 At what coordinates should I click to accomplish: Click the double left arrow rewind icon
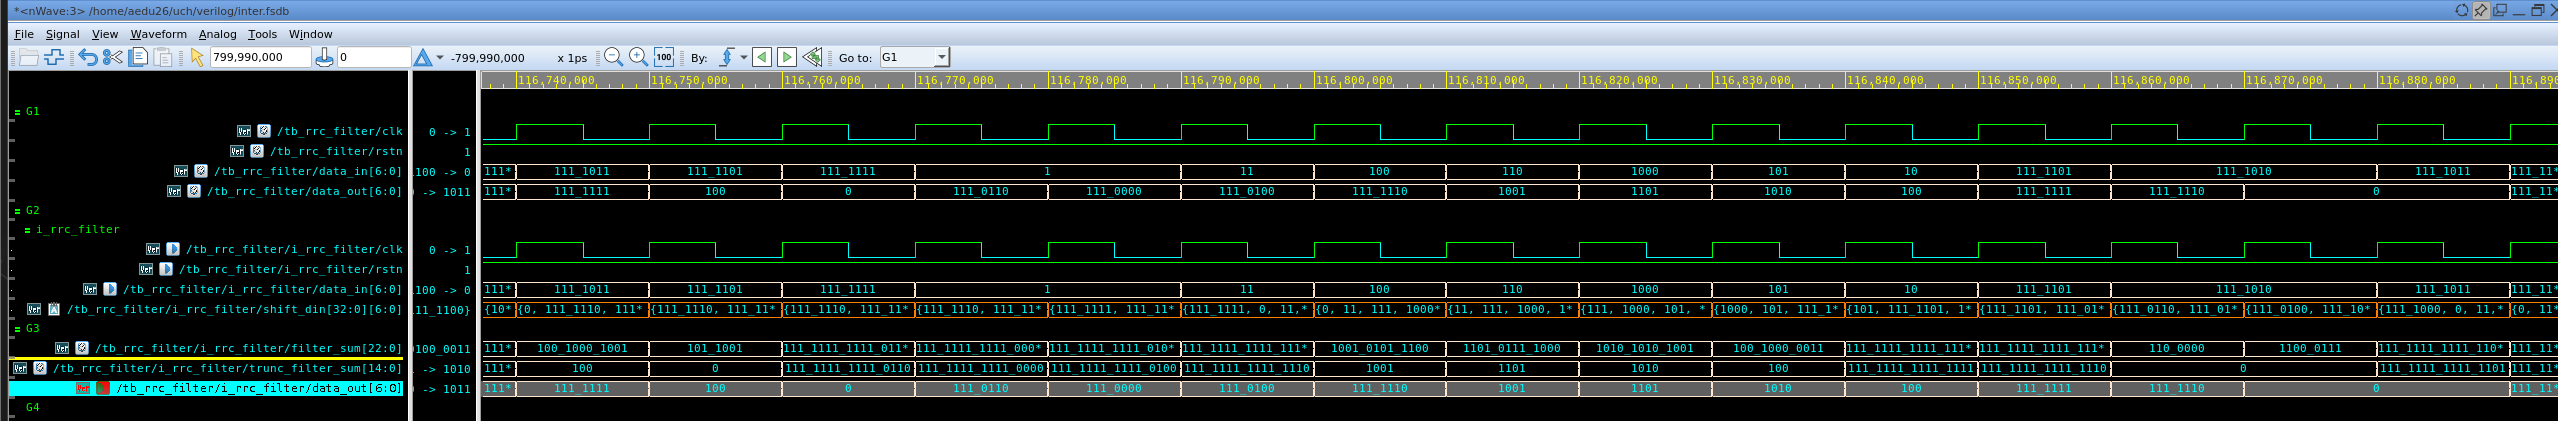click(x=813, y=57)
